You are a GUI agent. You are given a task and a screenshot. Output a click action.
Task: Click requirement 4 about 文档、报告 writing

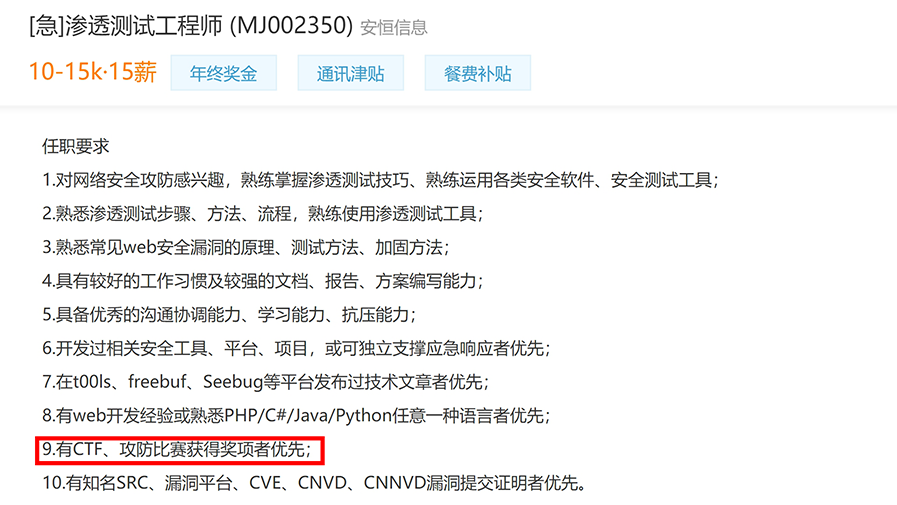pos(263,281)
